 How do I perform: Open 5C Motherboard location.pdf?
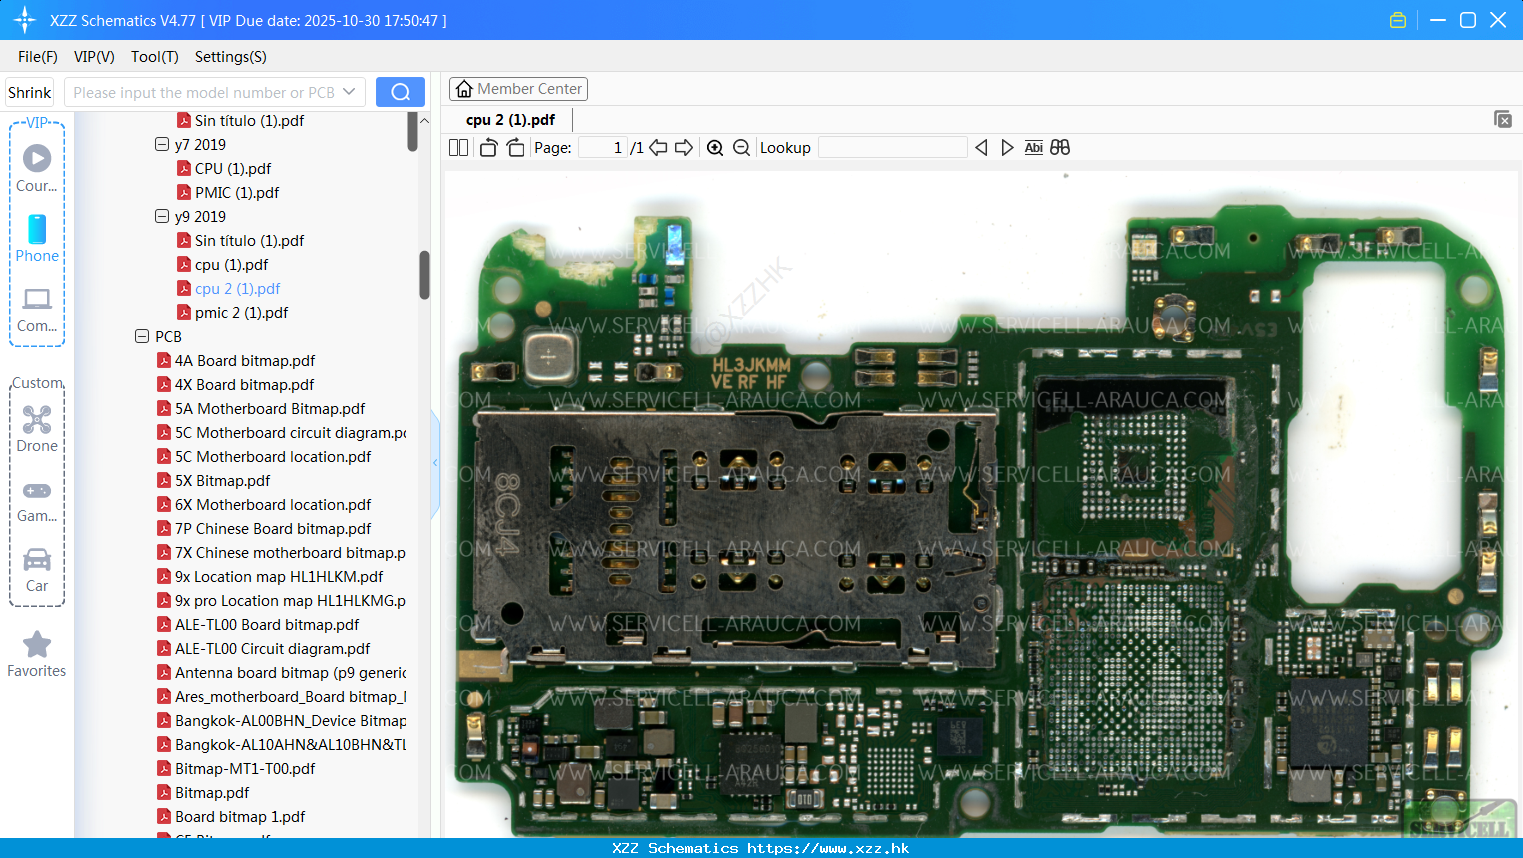264,456
